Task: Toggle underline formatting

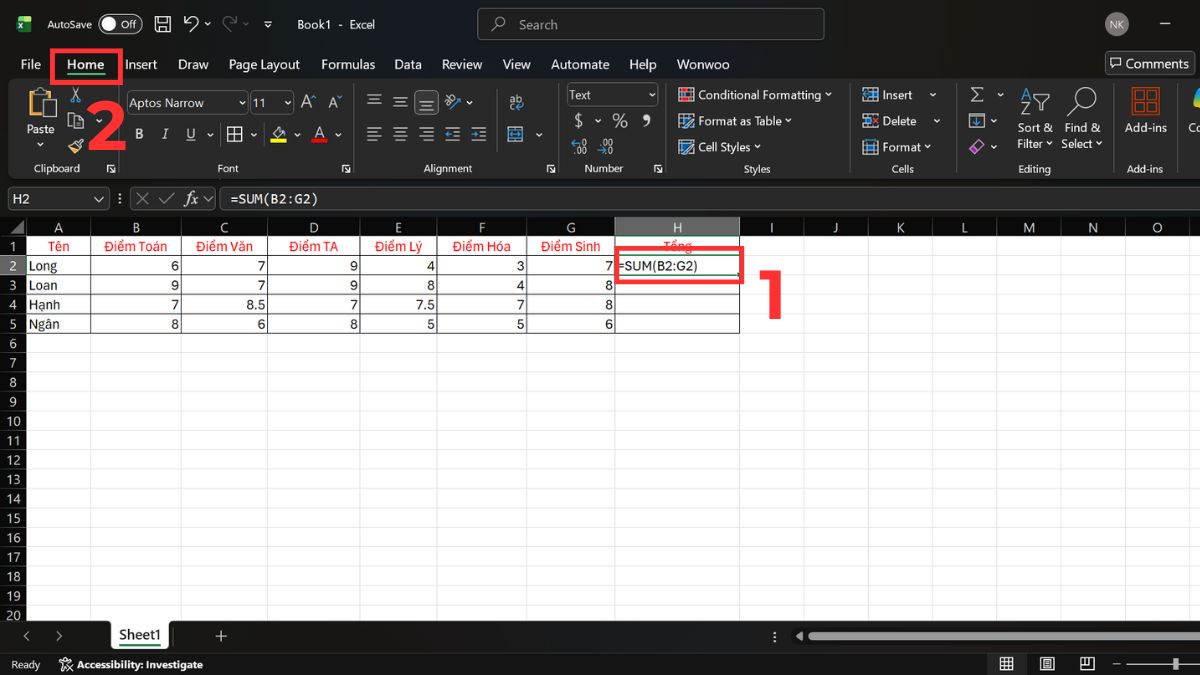Action: coord(190,133)
